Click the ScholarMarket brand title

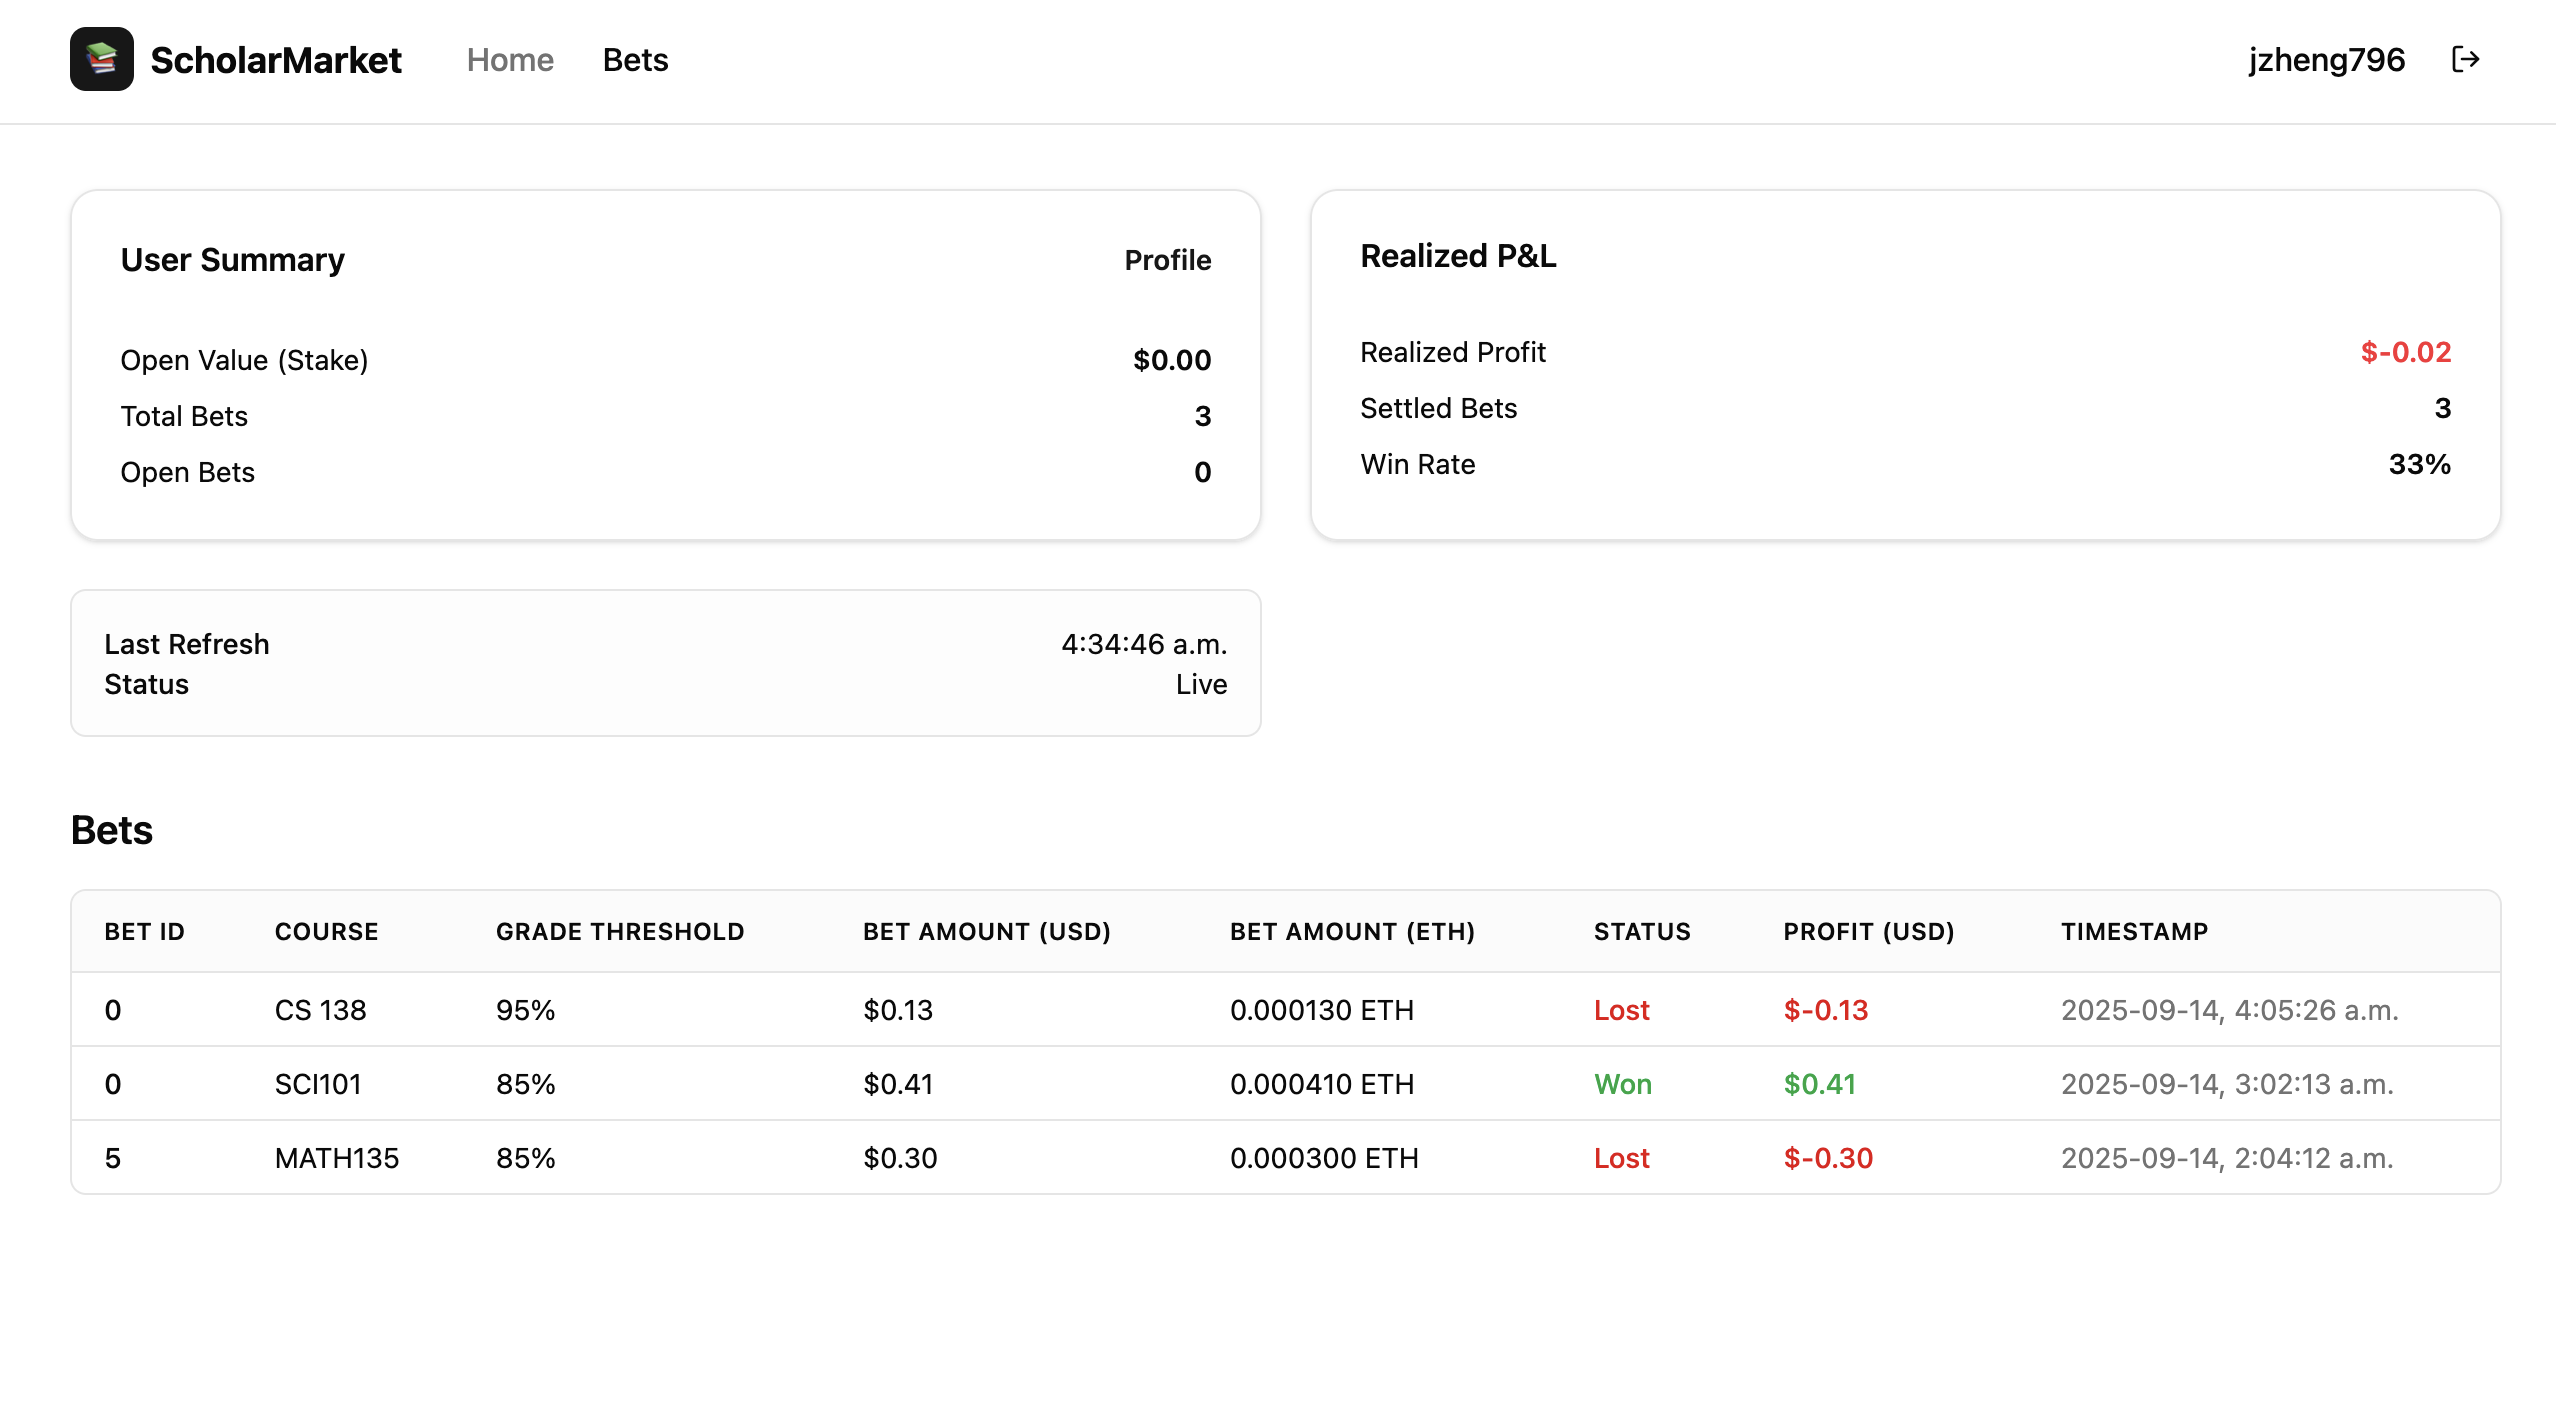pyautogui.click(x=276, y=60)
